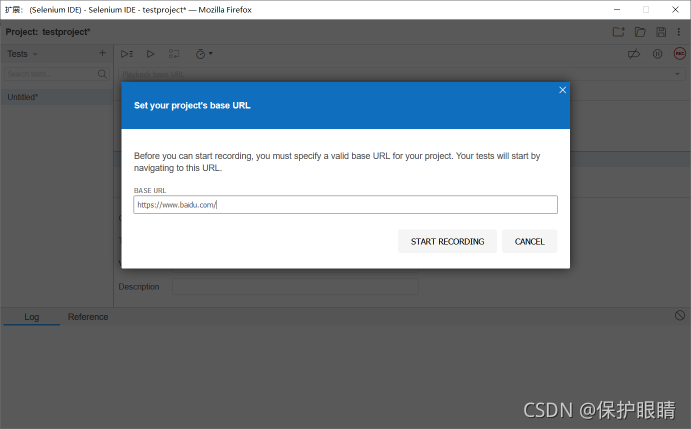Switch to the Reference tab
The width and height of the screenshot is (691, 429).
[88, 317]
